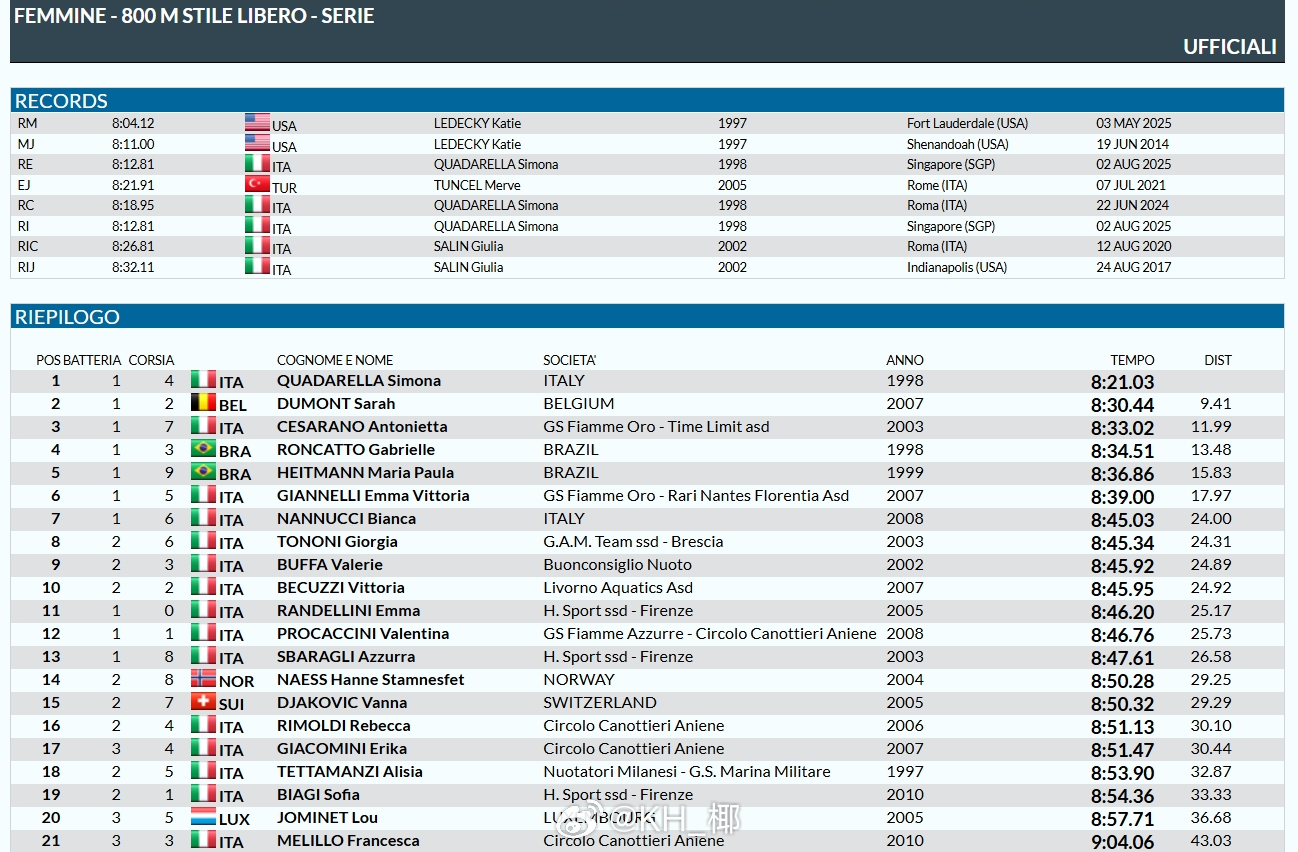Click the distance value 9.41

(x=1216, y=403)
